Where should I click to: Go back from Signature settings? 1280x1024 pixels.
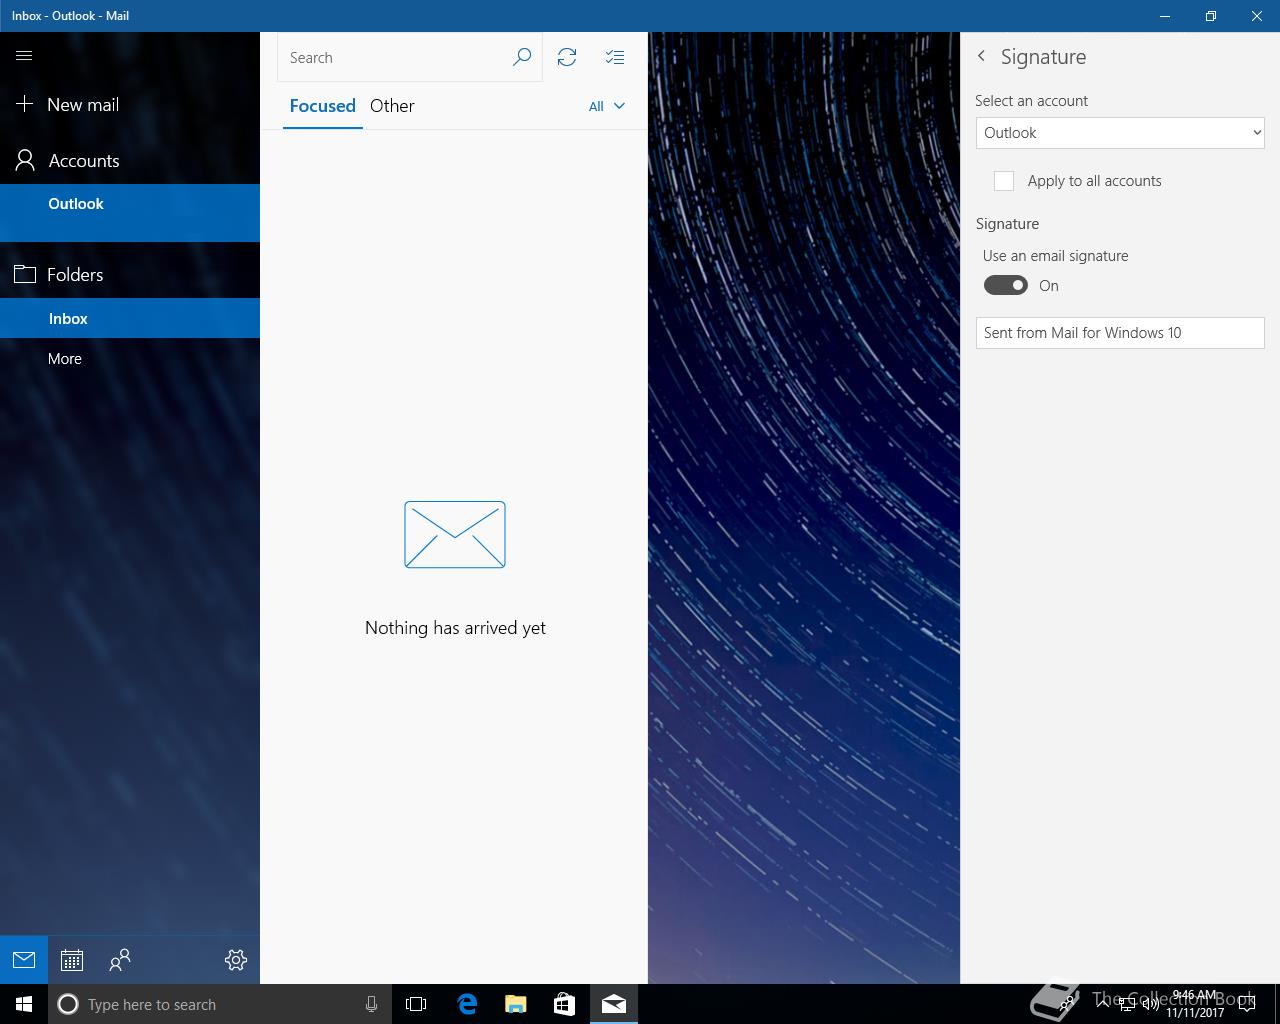coord(981,56)
